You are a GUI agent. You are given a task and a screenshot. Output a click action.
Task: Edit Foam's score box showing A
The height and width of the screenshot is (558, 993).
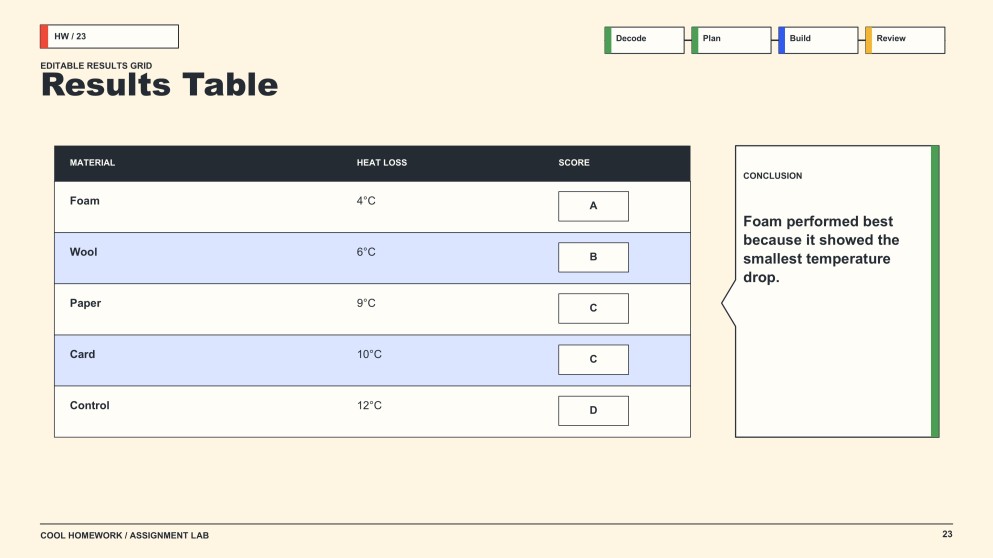(x=593, y=206)
